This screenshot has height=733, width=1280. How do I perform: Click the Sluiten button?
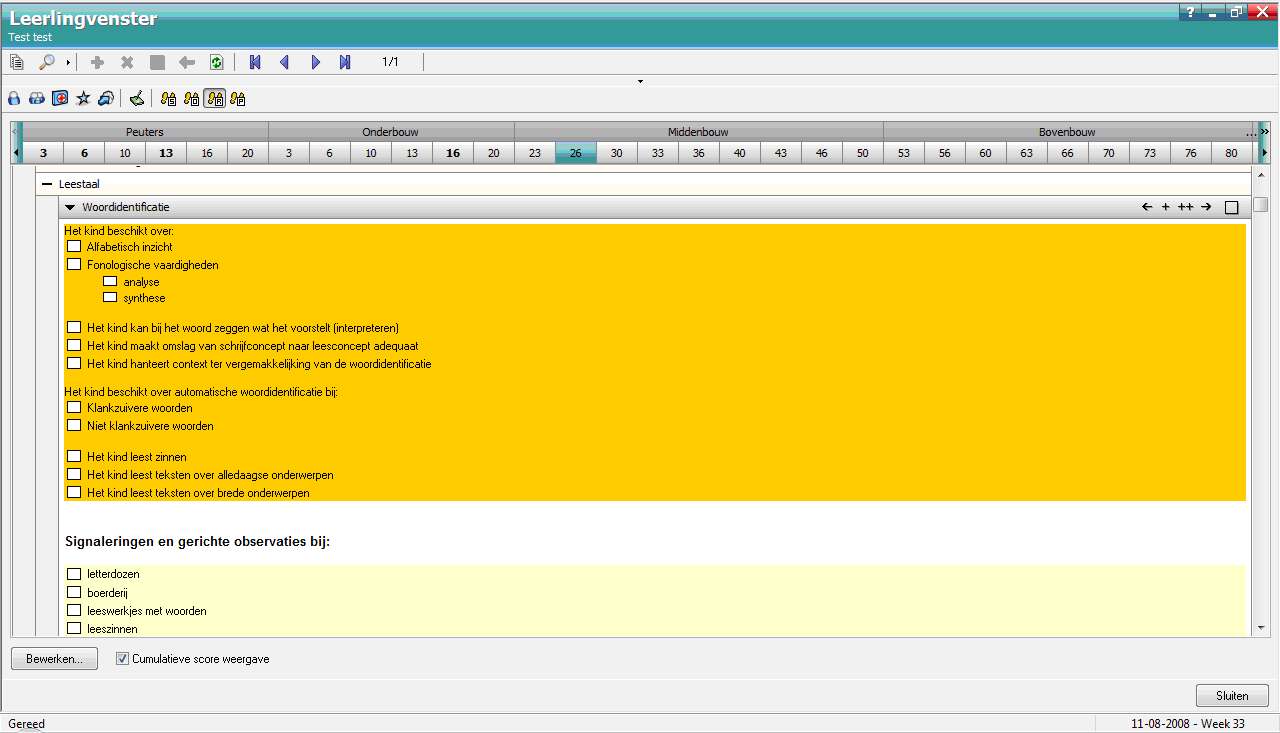[1232, 695]
